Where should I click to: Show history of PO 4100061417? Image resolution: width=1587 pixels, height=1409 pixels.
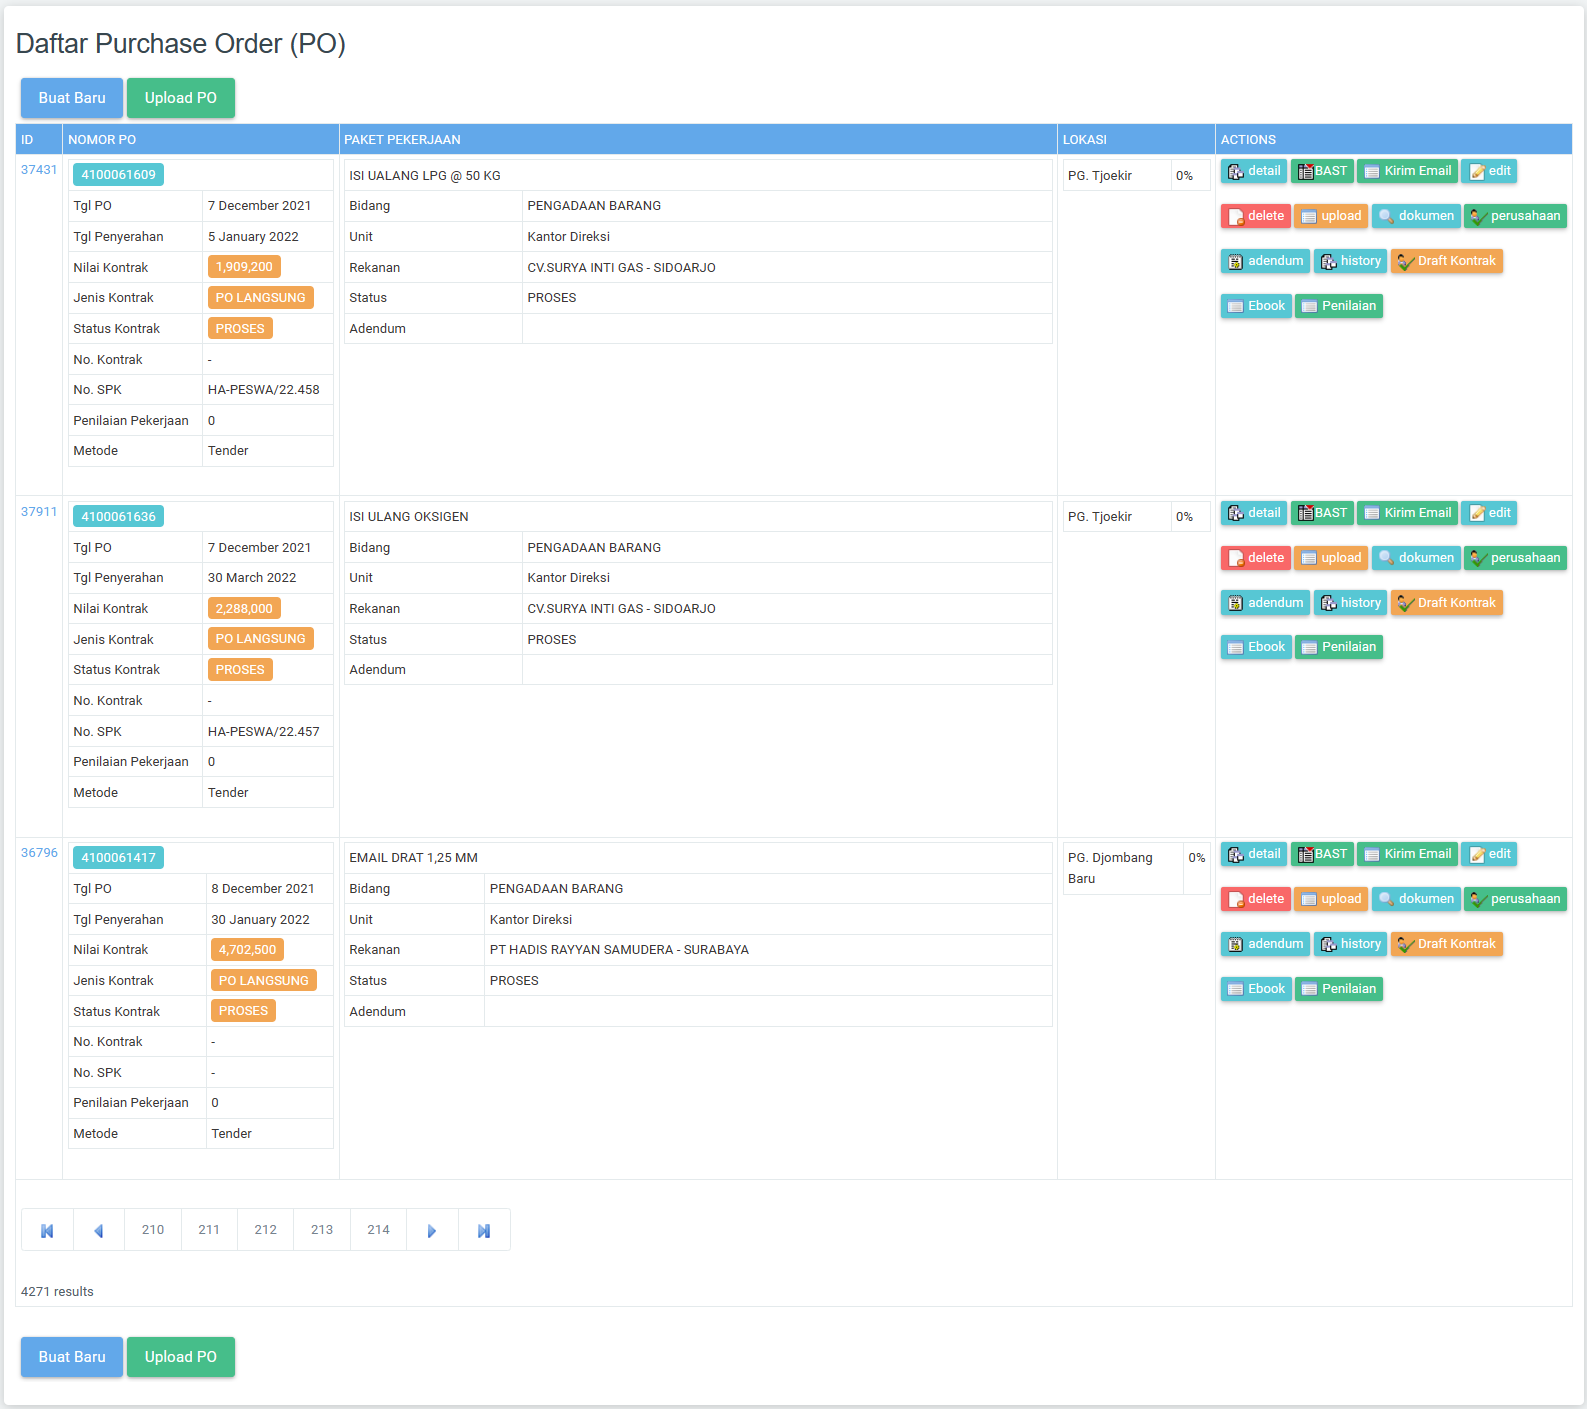click(x=1350, y=944)
